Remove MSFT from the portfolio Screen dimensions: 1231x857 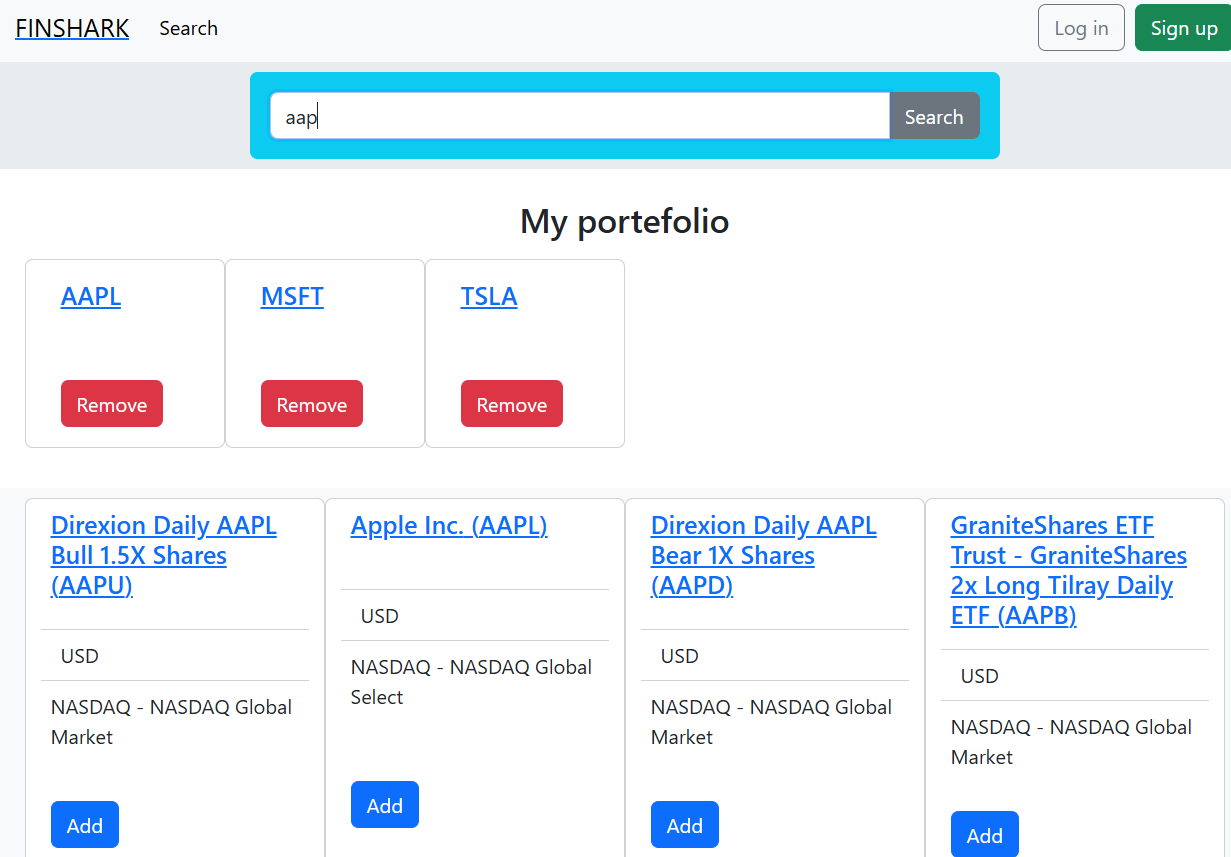[x=312, y=404]
